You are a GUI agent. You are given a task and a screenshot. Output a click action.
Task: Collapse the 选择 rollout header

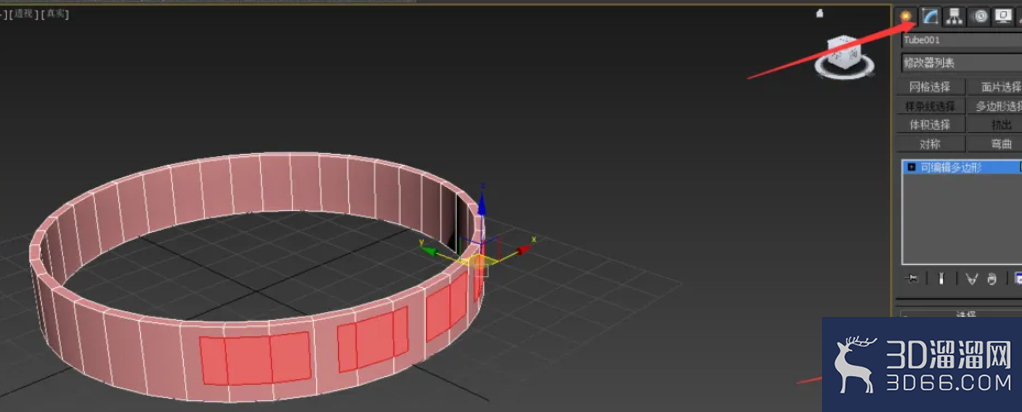coord(961,314)
